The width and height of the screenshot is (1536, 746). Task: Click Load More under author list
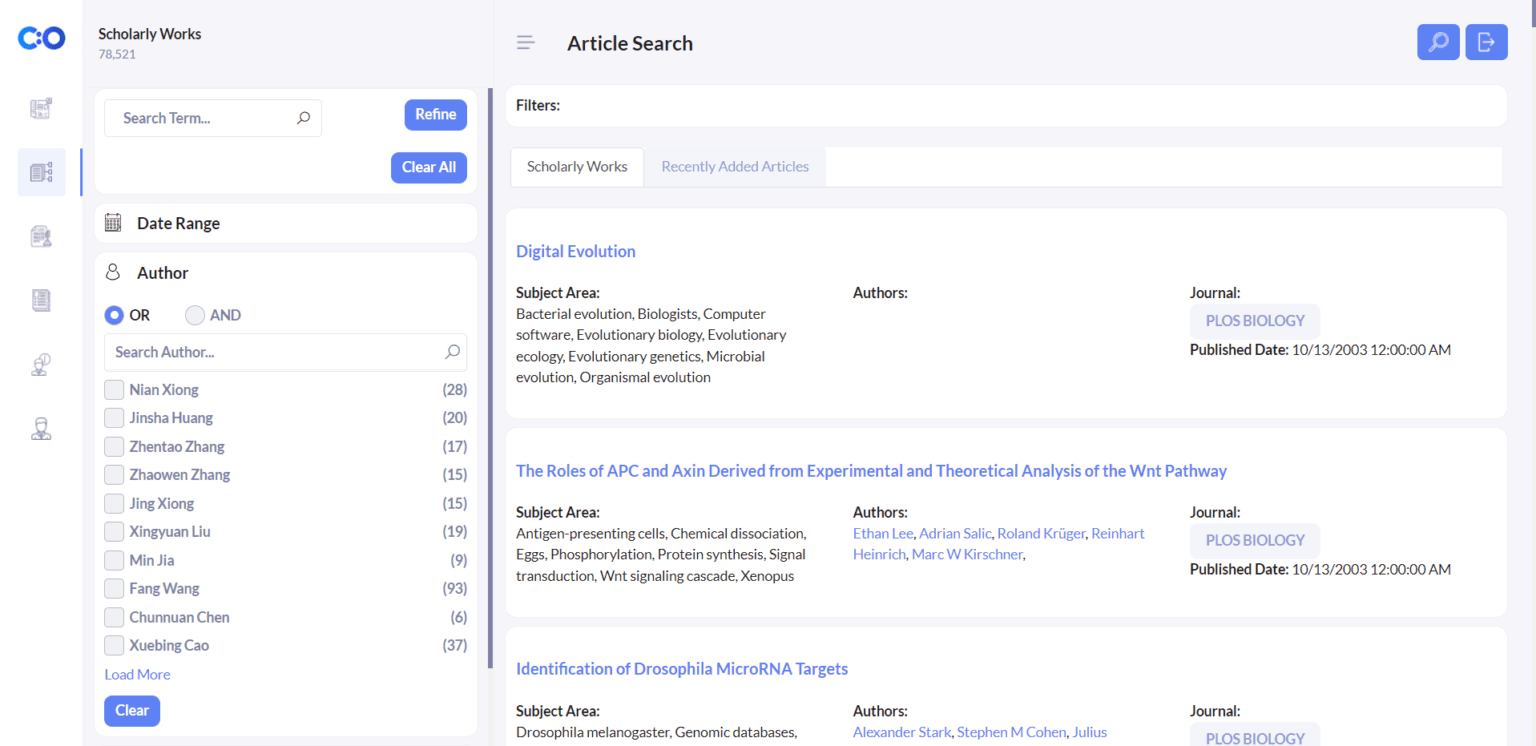(x=137, y=675)
